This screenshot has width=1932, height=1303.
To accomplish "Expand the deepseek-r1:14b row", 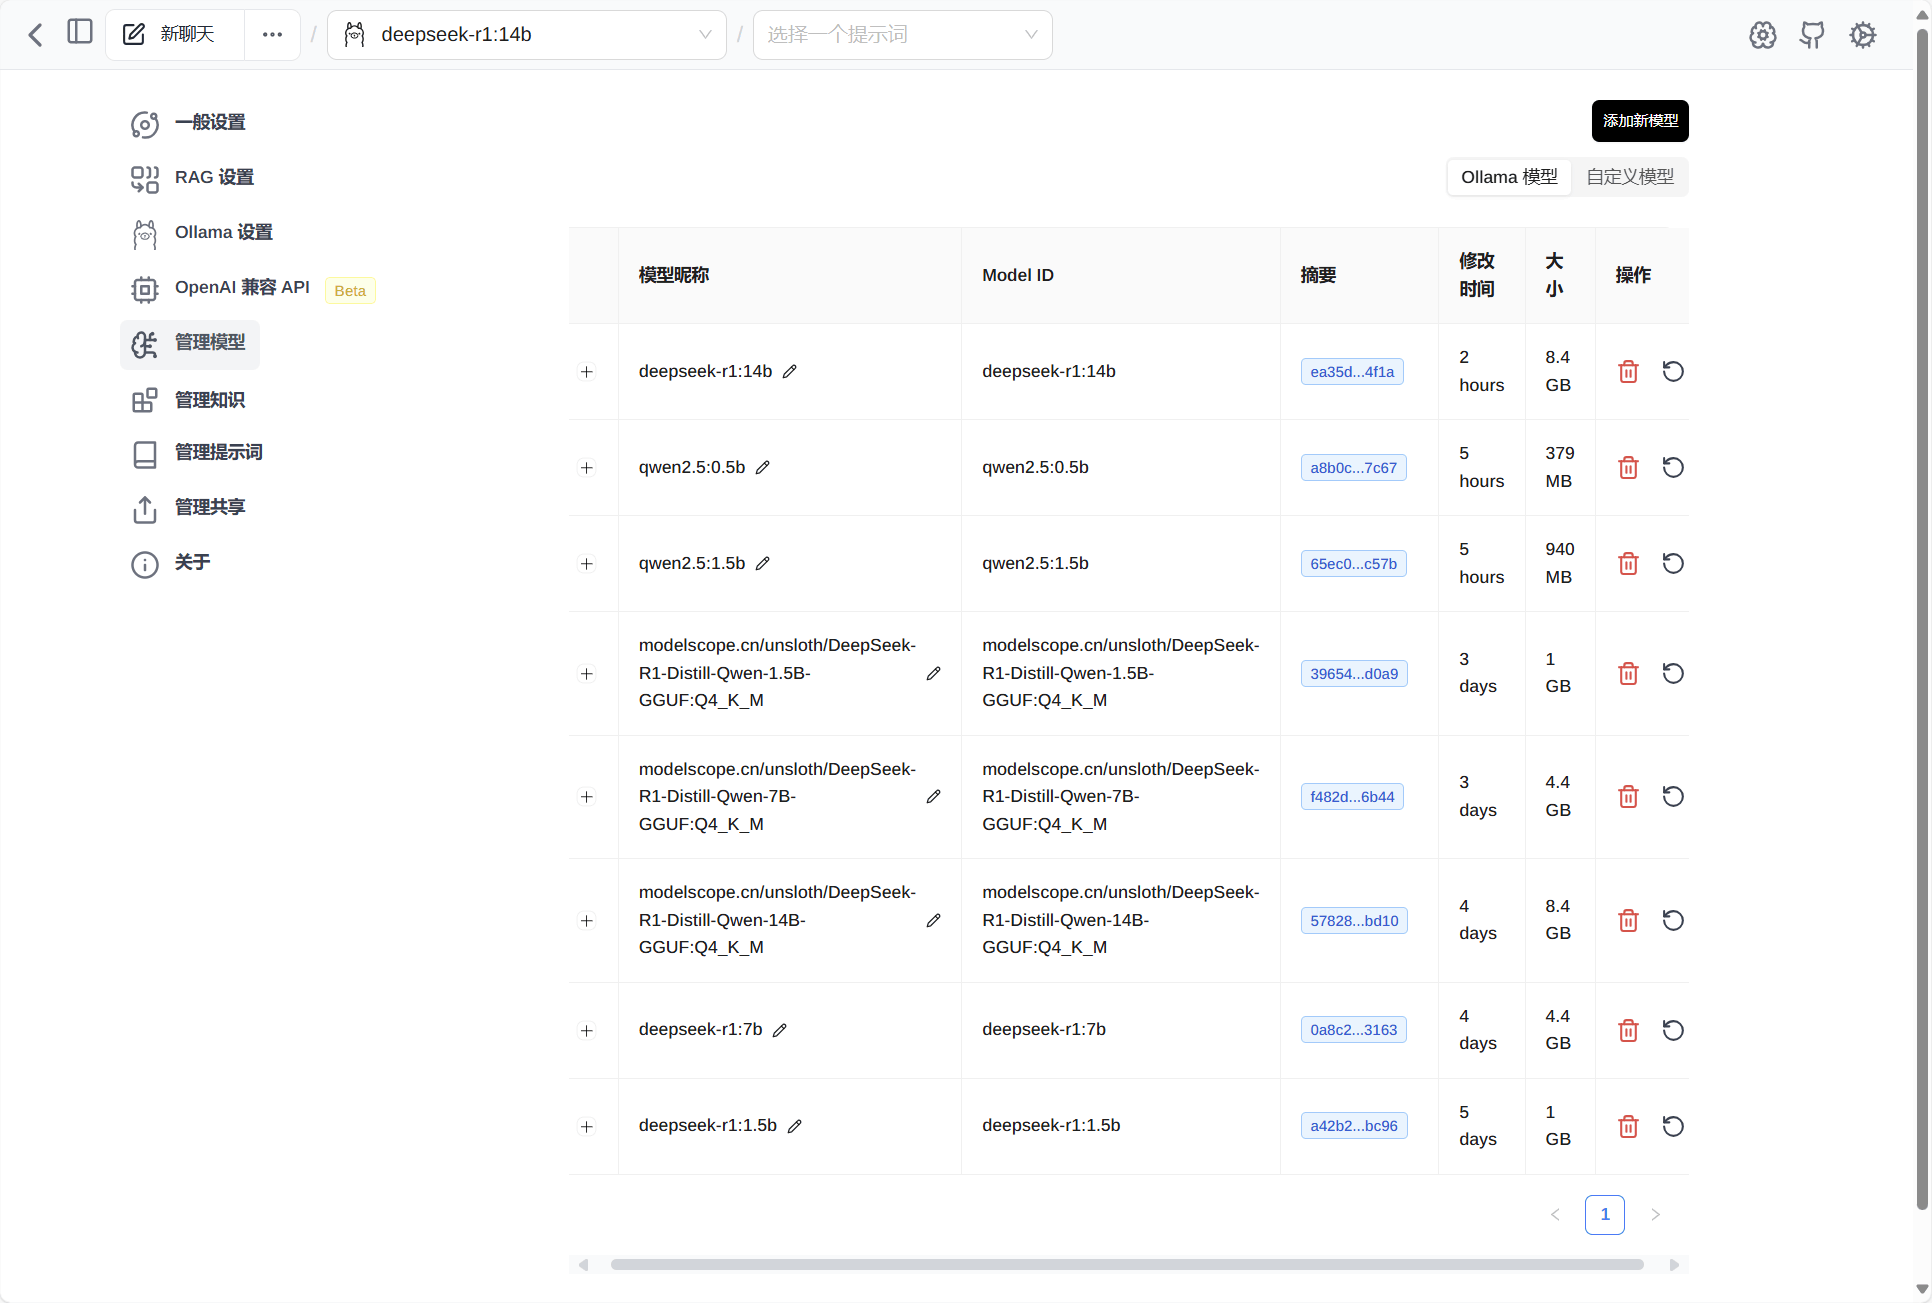I will pyautogui.click(x=587, y=372).
